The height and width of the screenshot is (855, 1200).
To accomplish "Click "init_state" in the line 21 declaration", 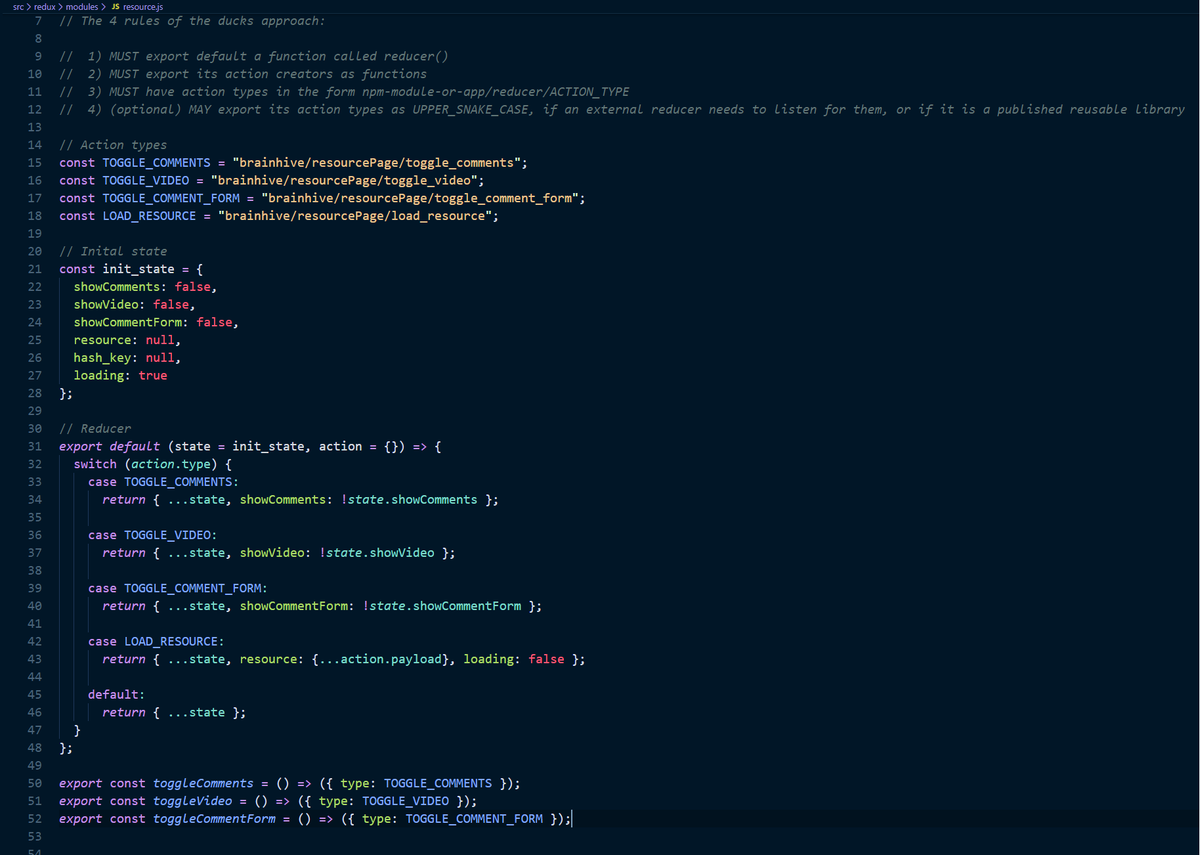I will pyautogui.click(x=139, y=269).
